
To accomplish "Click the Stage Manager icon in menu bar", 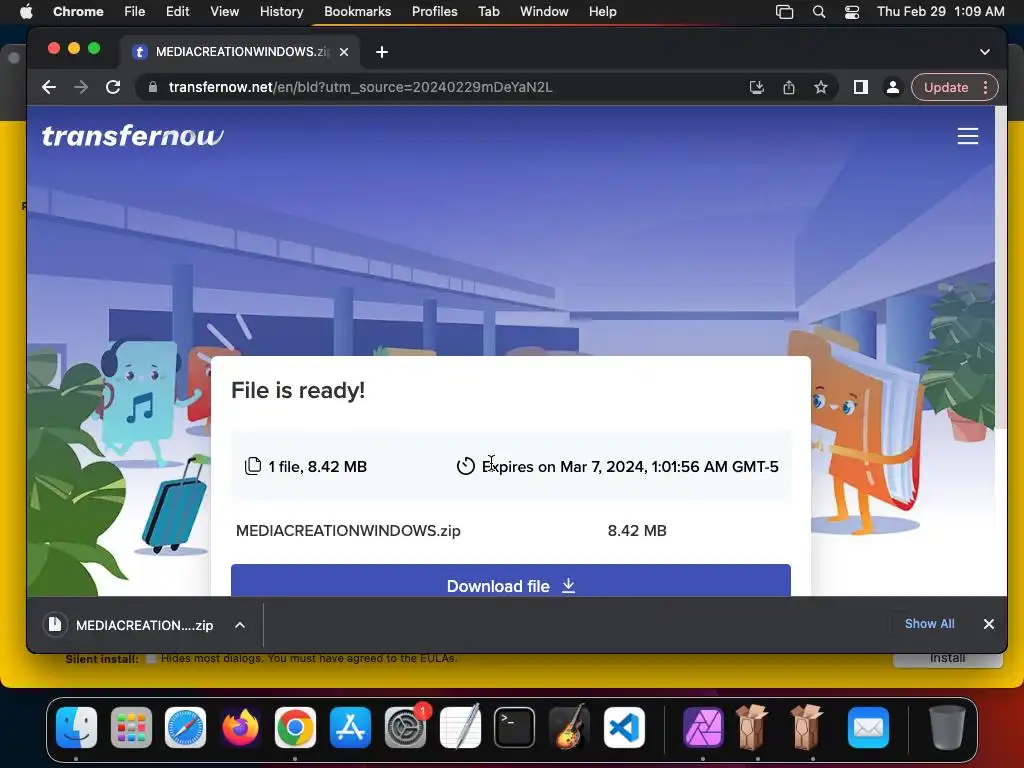I will click(x=784, y=11).
